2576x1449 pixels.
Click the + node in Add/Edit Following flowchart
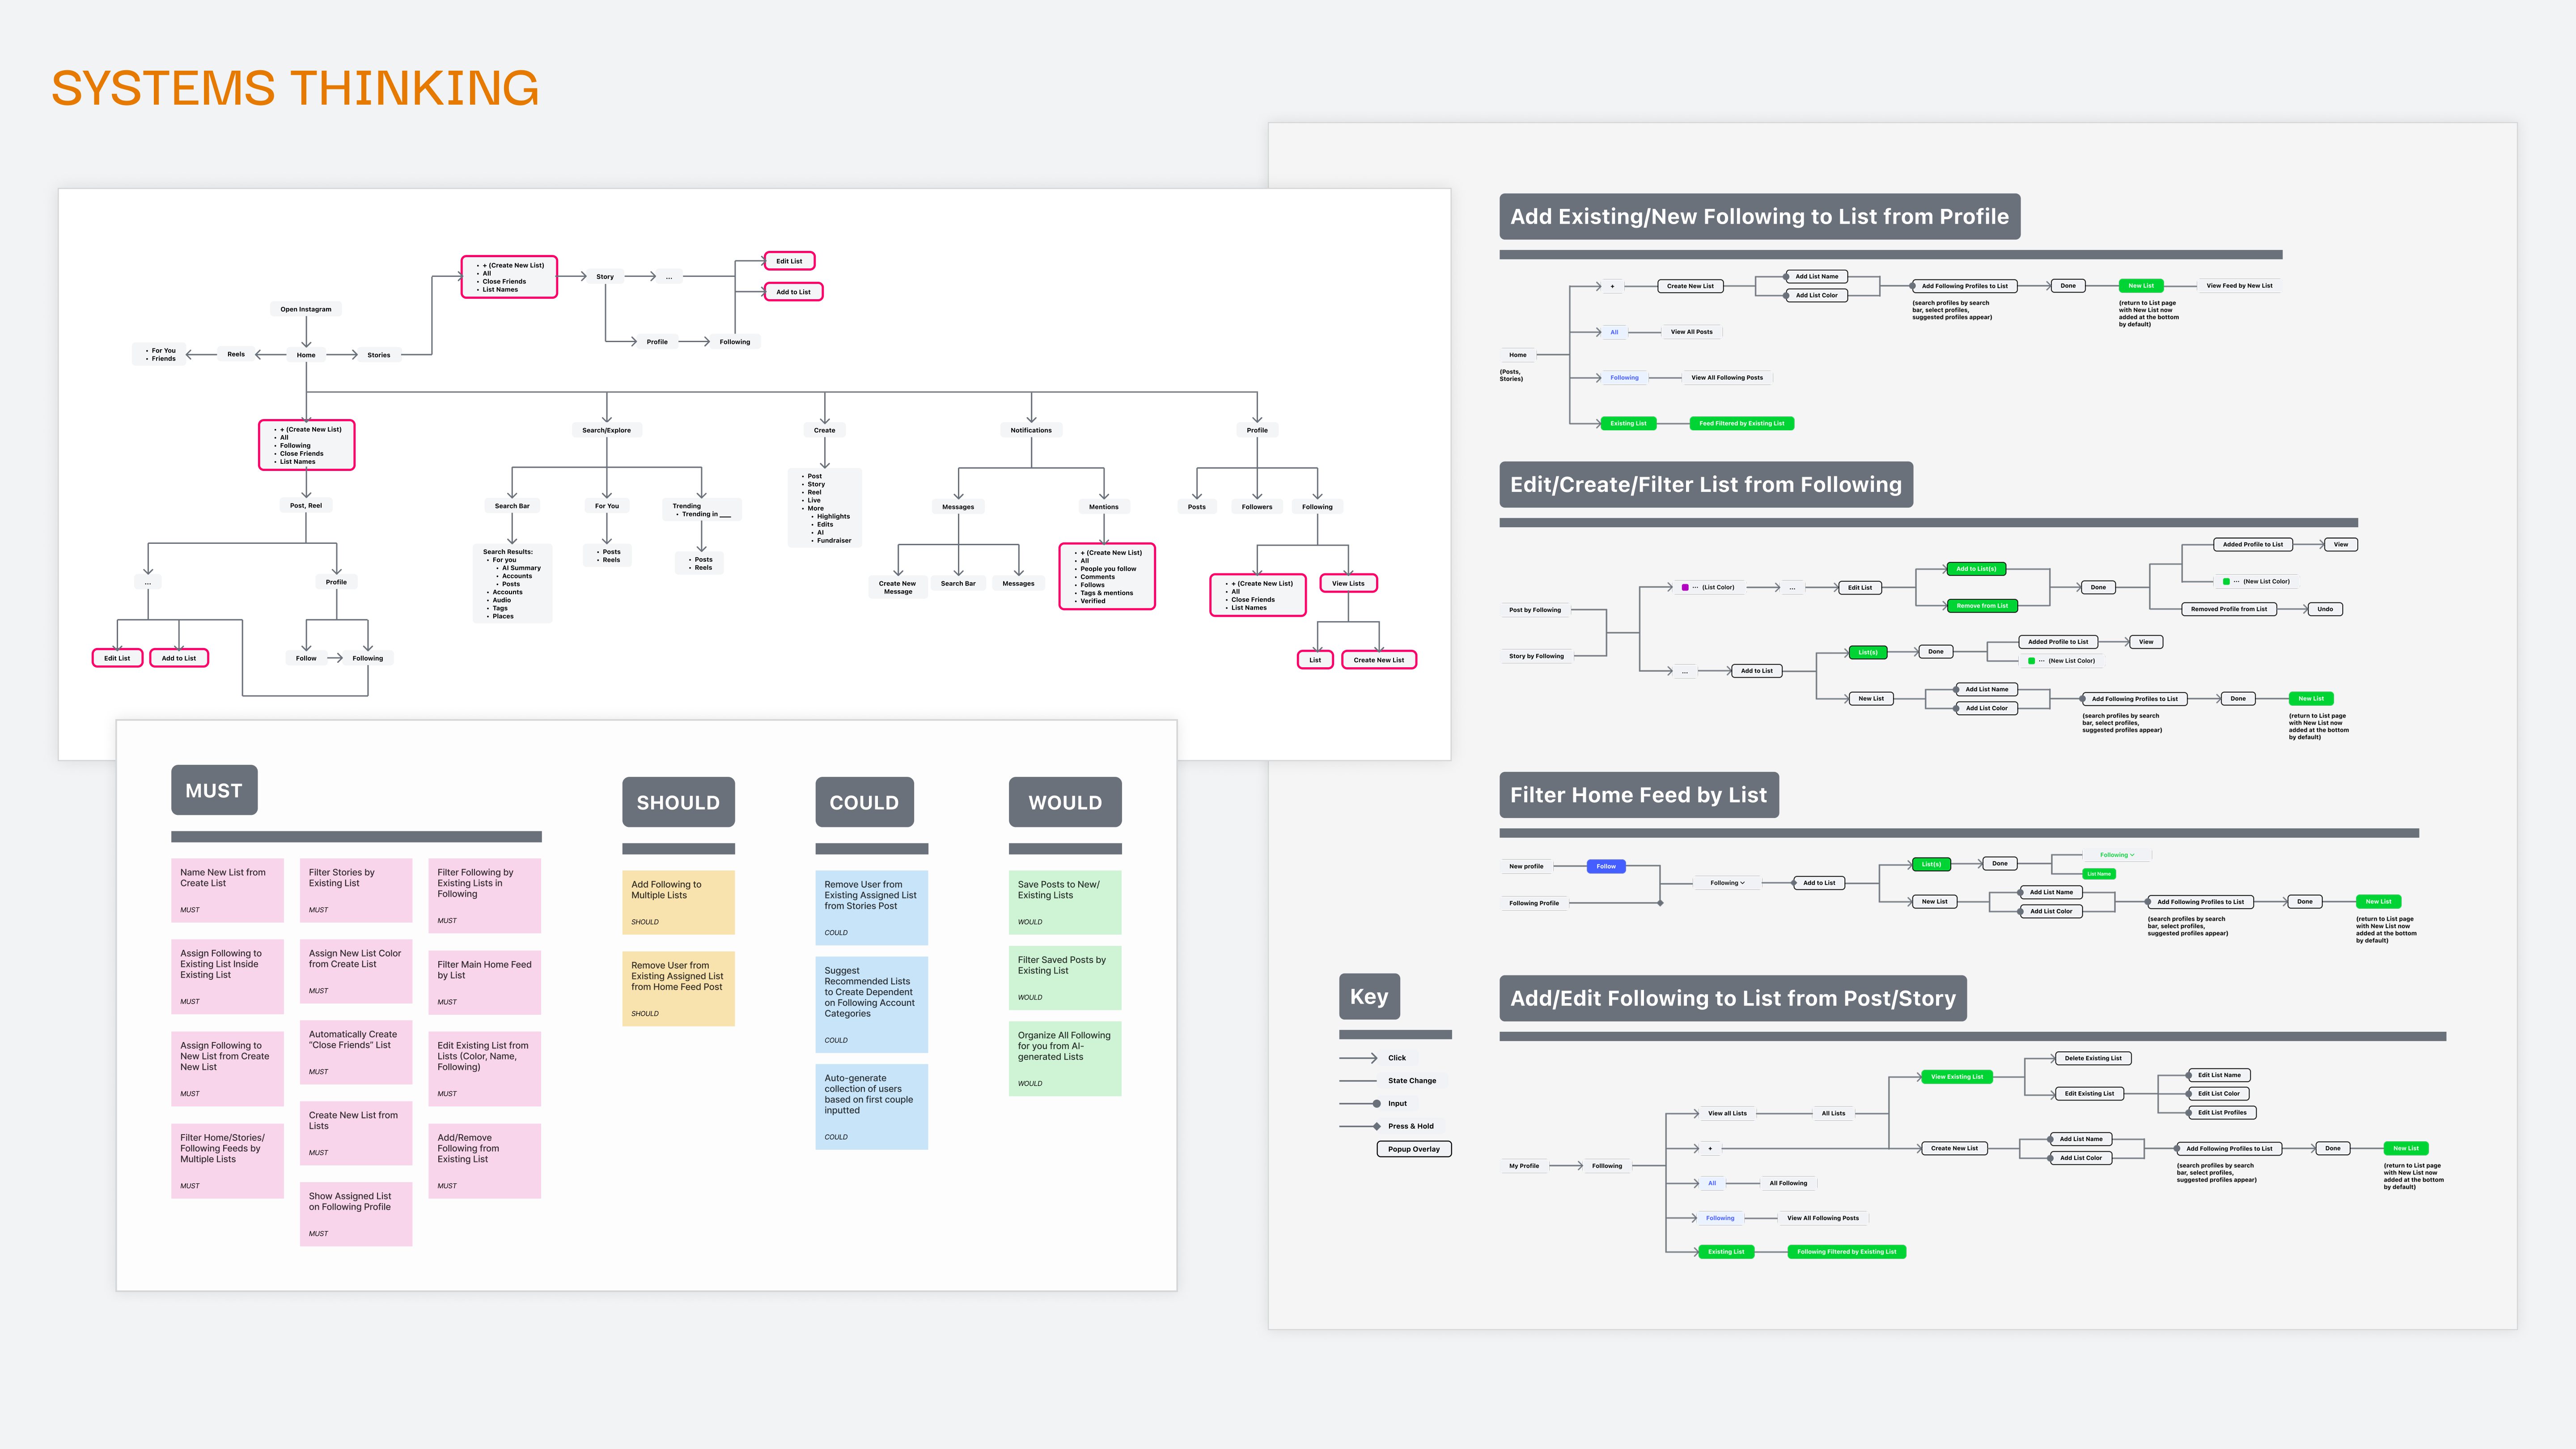[x=1710, y=1148]
